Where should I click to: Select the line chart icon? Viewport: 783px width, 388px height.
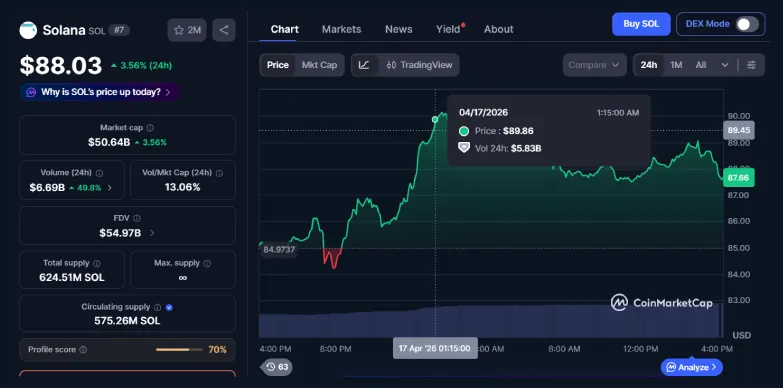point(364,65)
